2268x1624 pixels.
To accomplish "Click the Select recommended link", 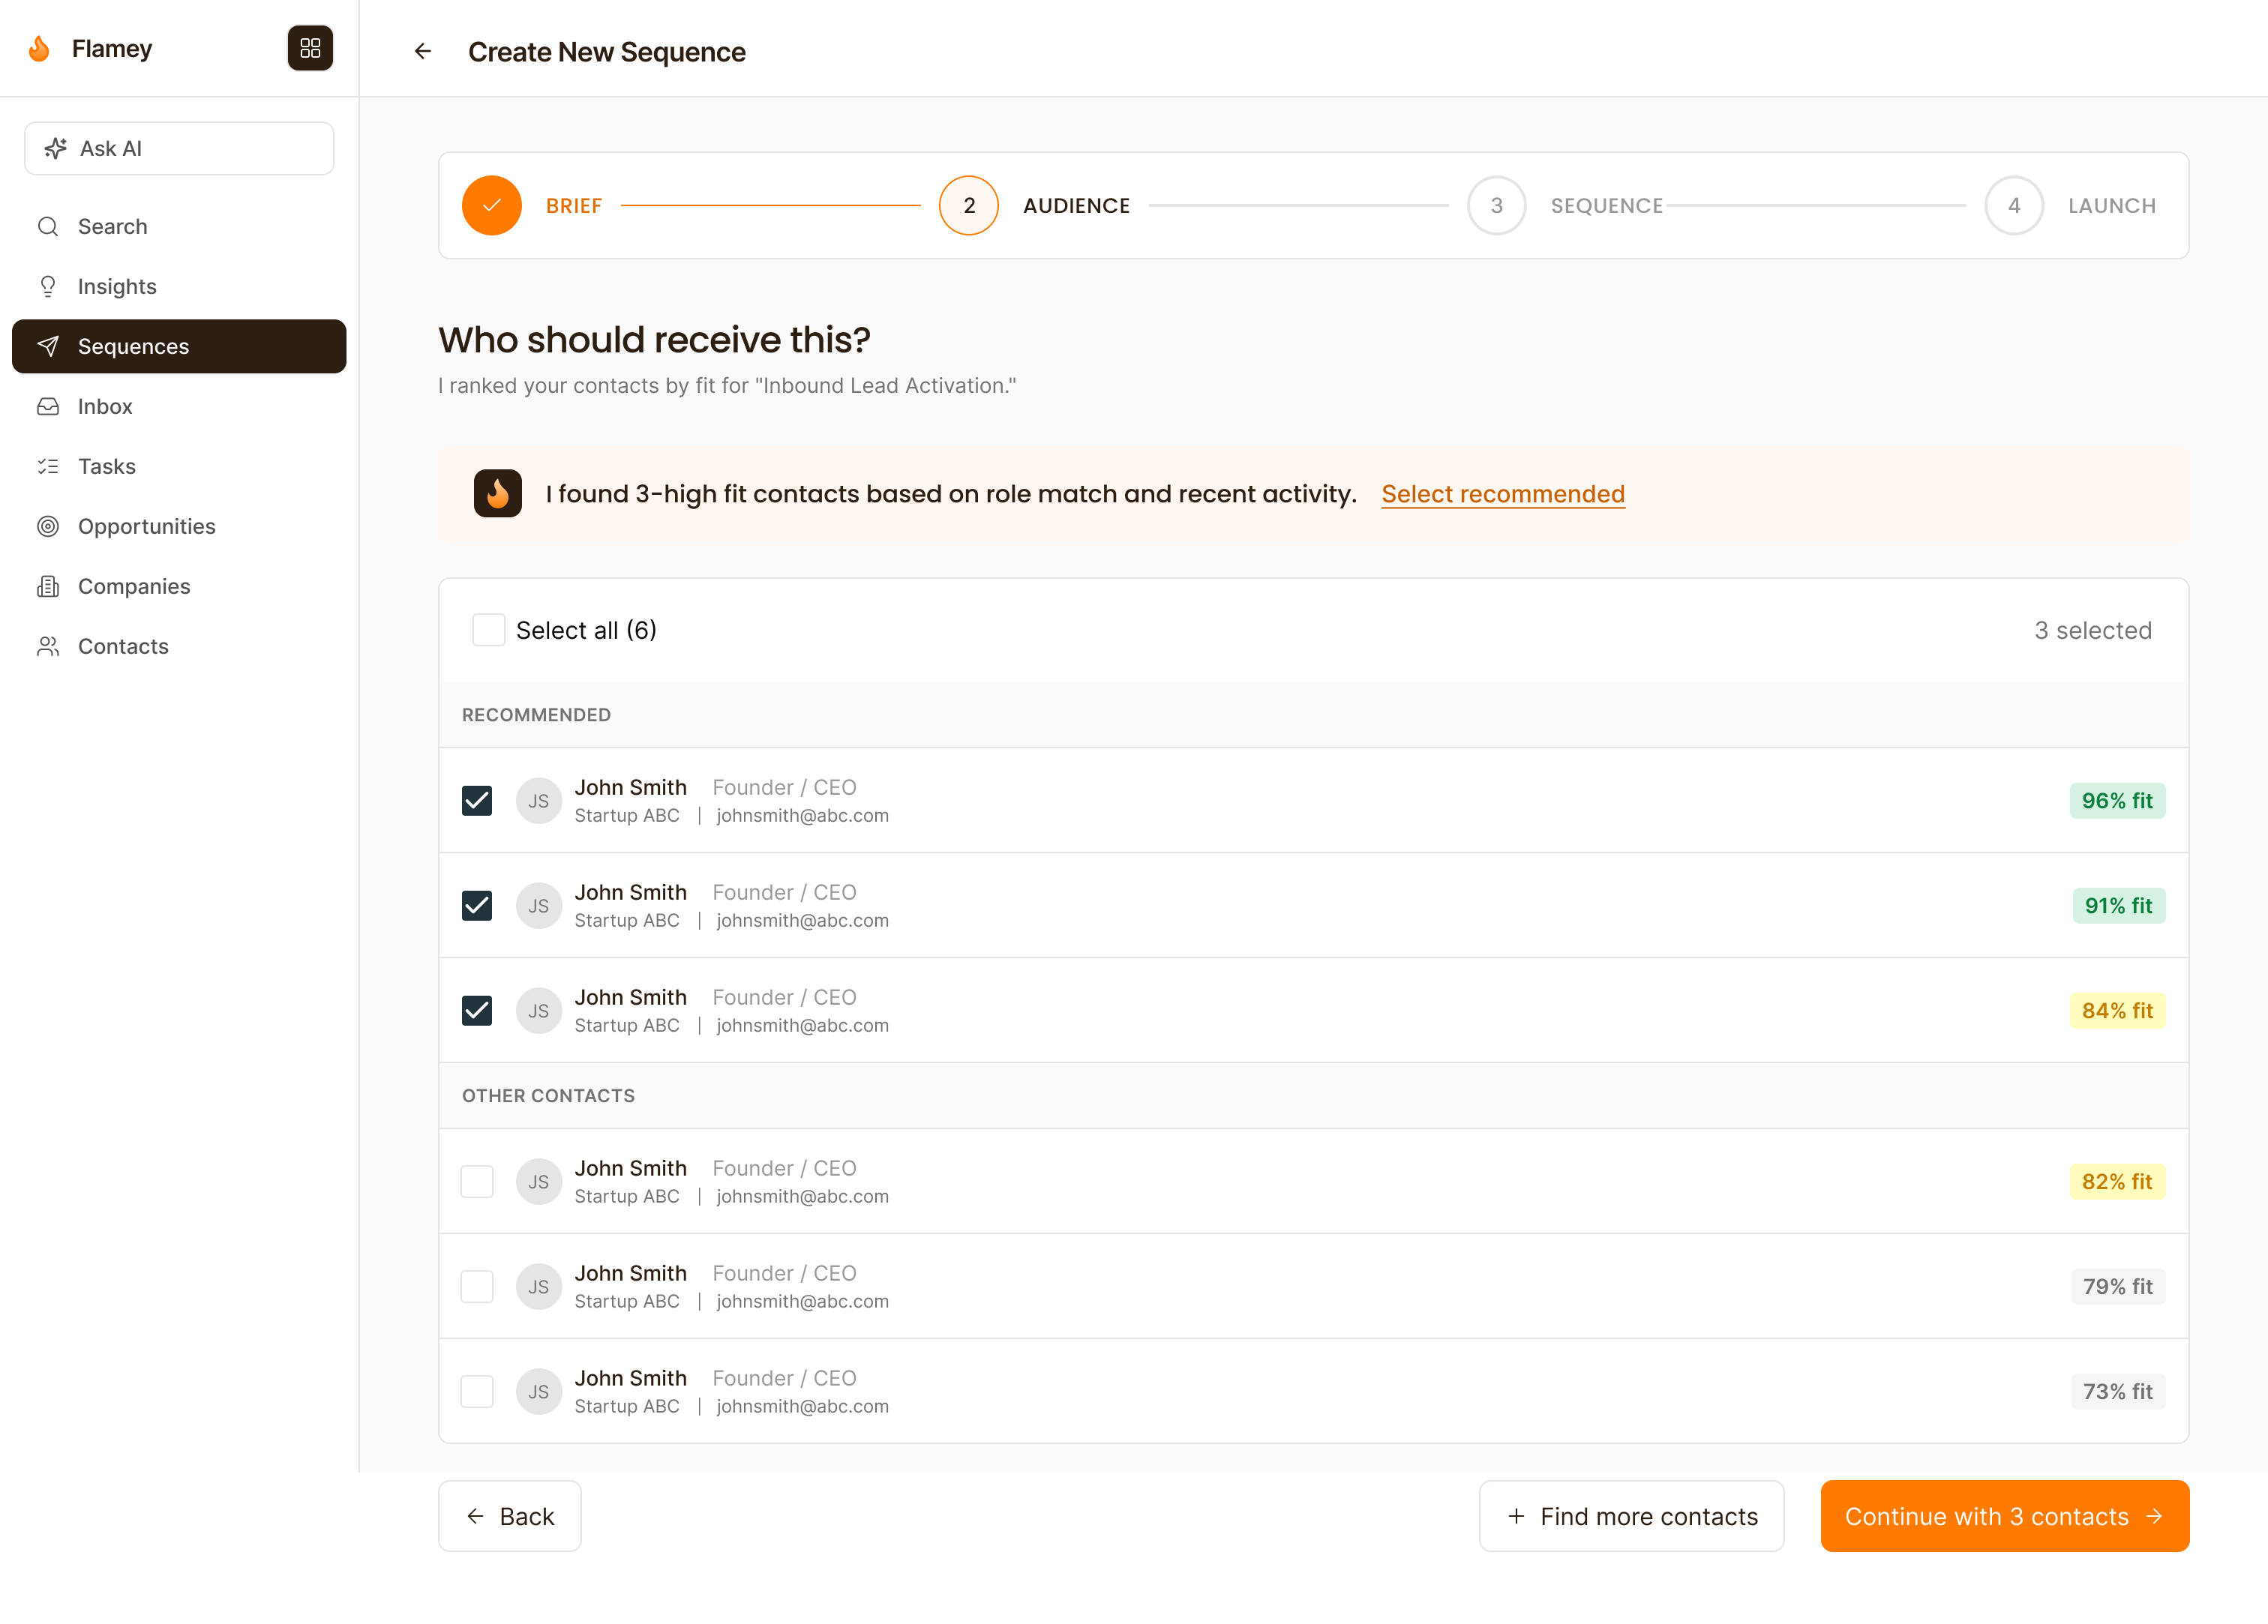I will click(1502, 494).
